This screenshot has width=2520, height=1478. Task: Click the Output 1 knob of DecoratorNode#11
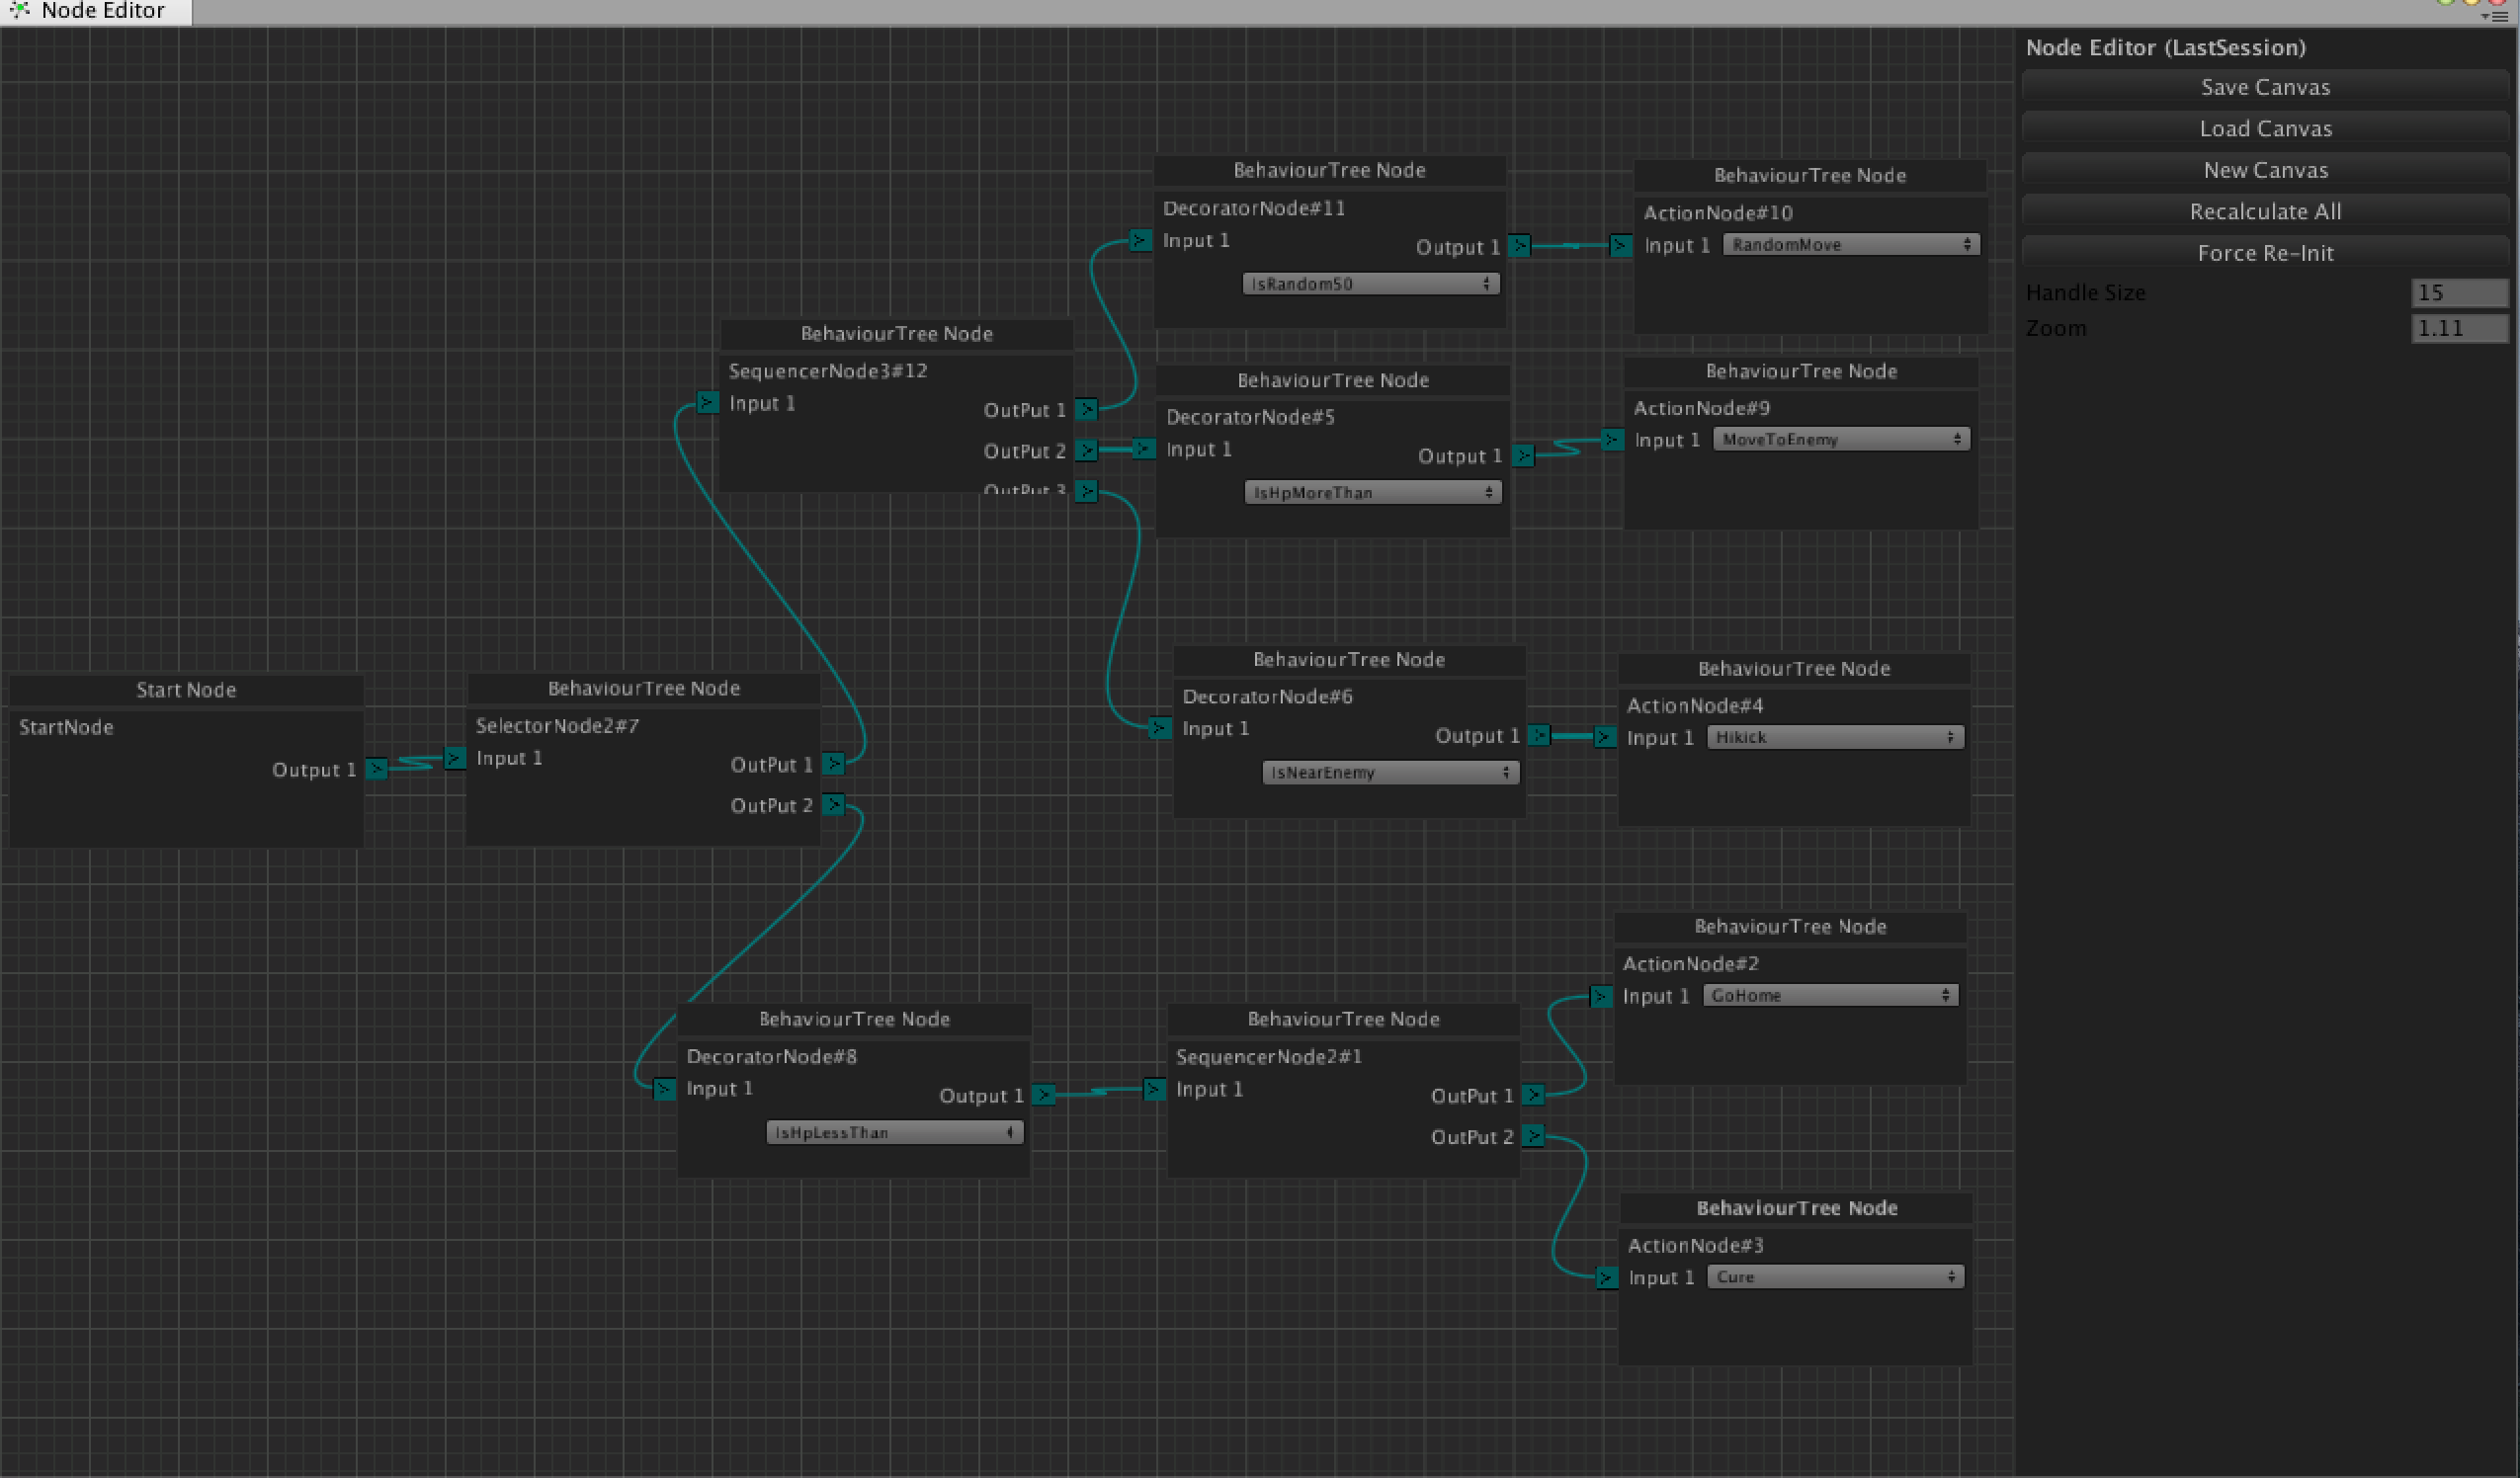pos(1519,245)
